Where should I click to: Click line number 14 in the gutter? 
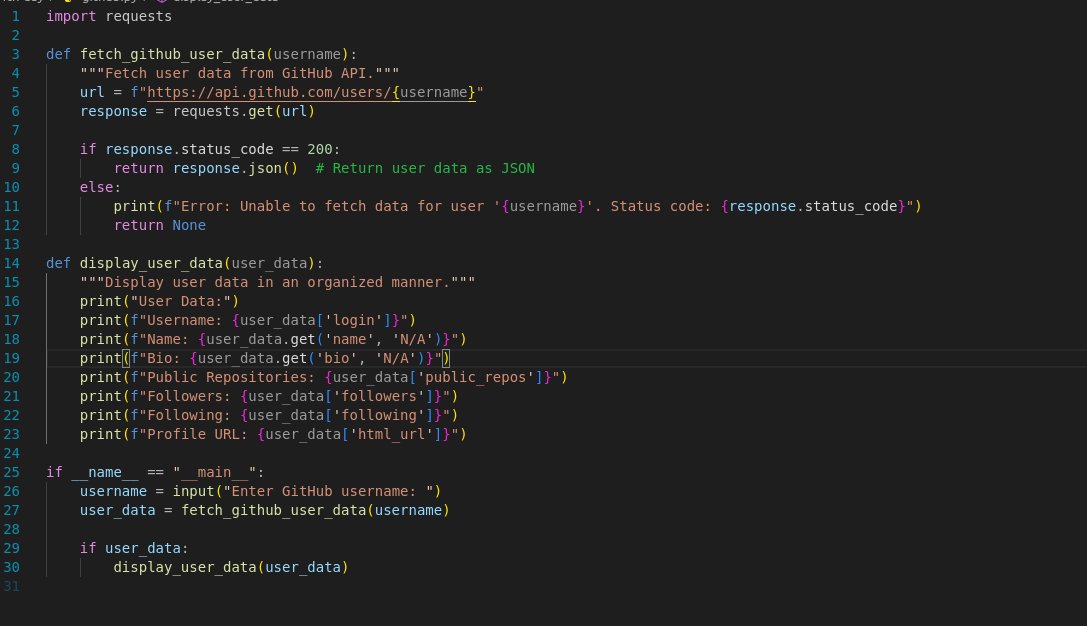(12, 263)
